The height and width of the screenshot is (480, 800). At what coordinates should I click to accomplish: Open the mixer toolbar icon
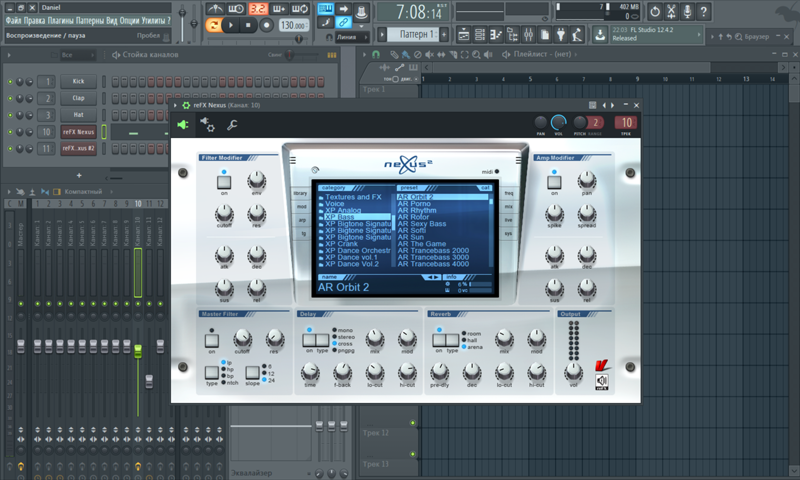[529, 35]
